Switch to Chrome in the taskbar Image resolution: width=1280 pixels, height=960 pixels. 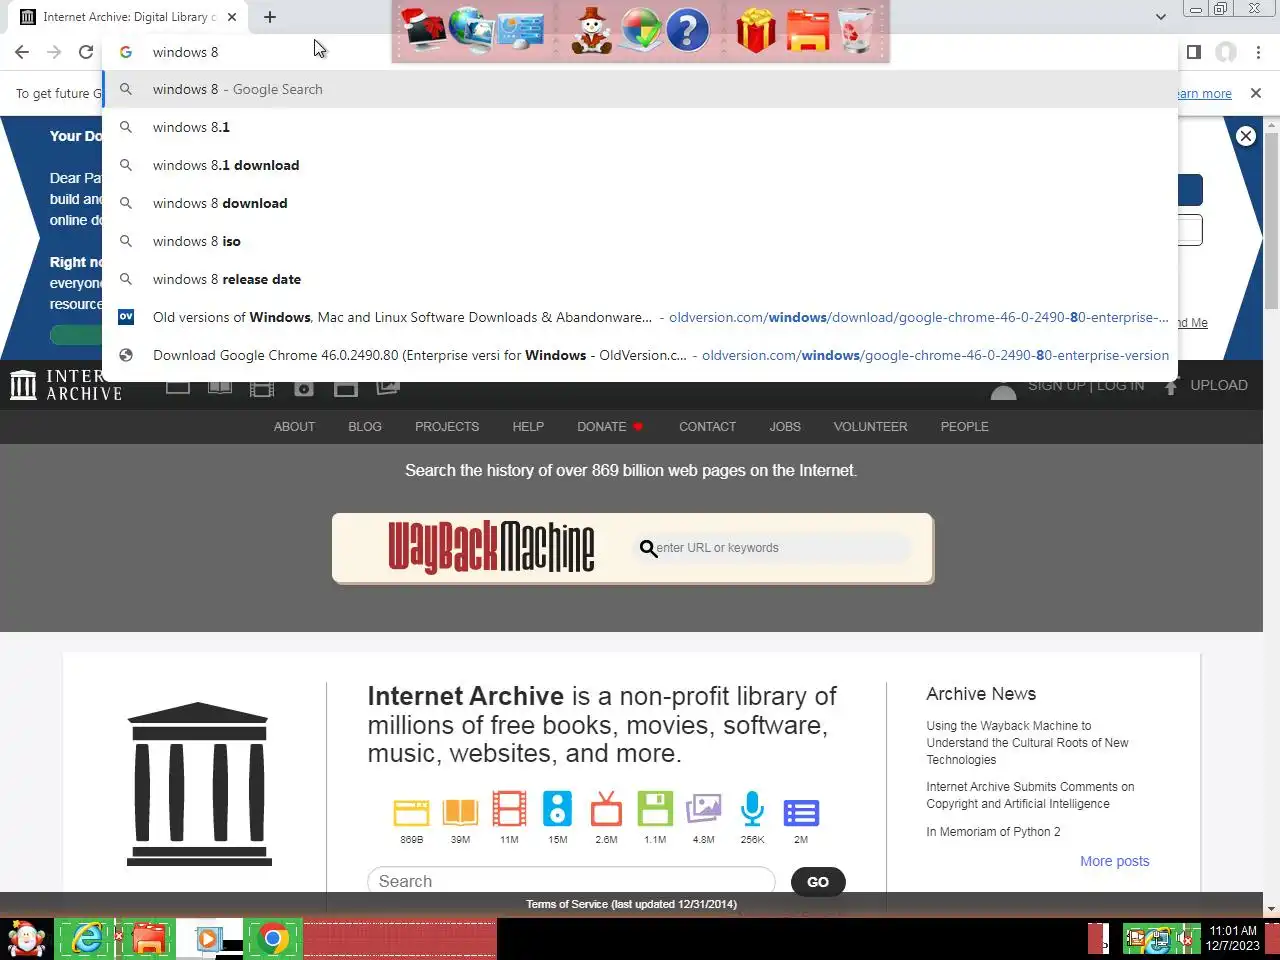[272, 939]
